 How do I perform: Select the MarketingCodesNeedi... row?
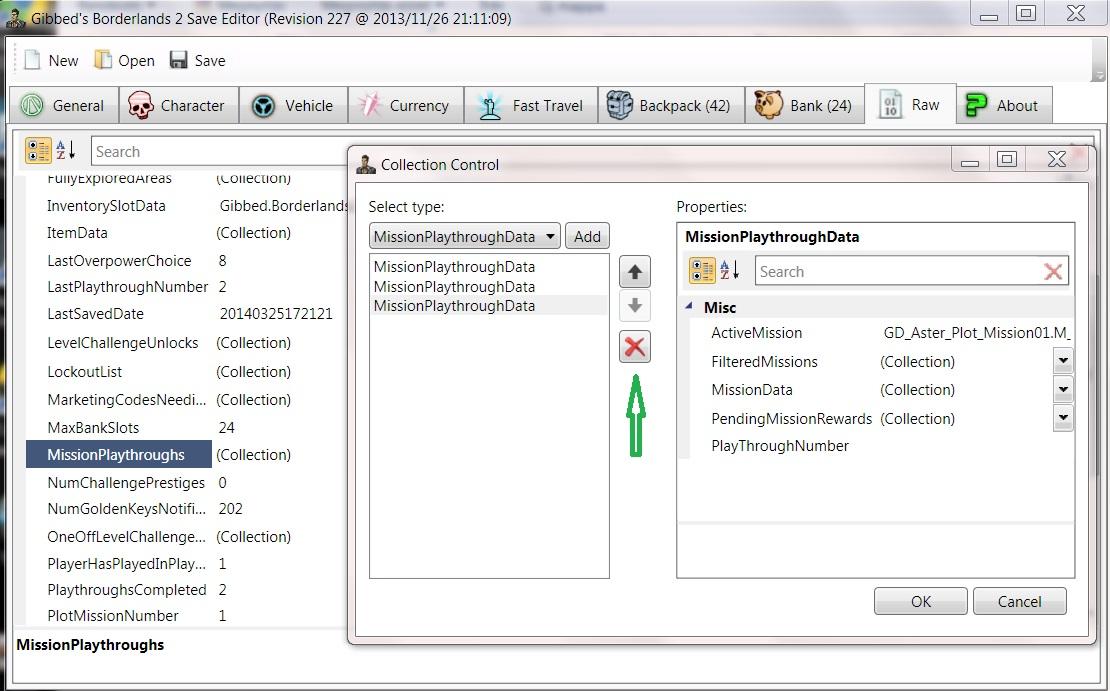(187, 399)
